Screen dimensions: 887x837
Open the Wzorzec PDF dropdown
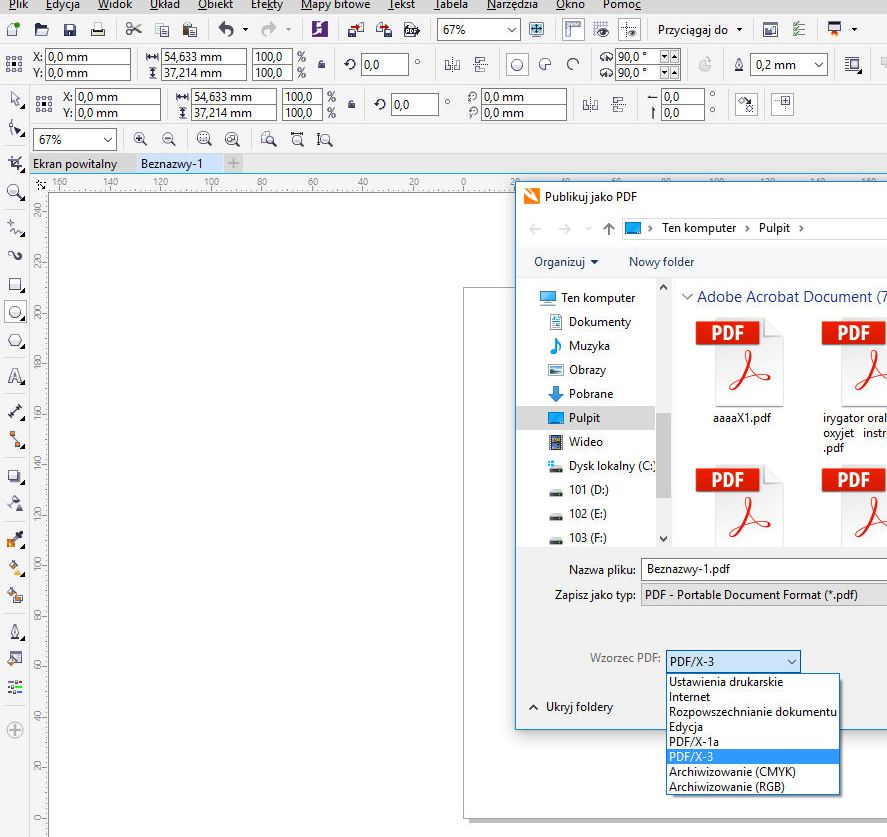(733, 661)
